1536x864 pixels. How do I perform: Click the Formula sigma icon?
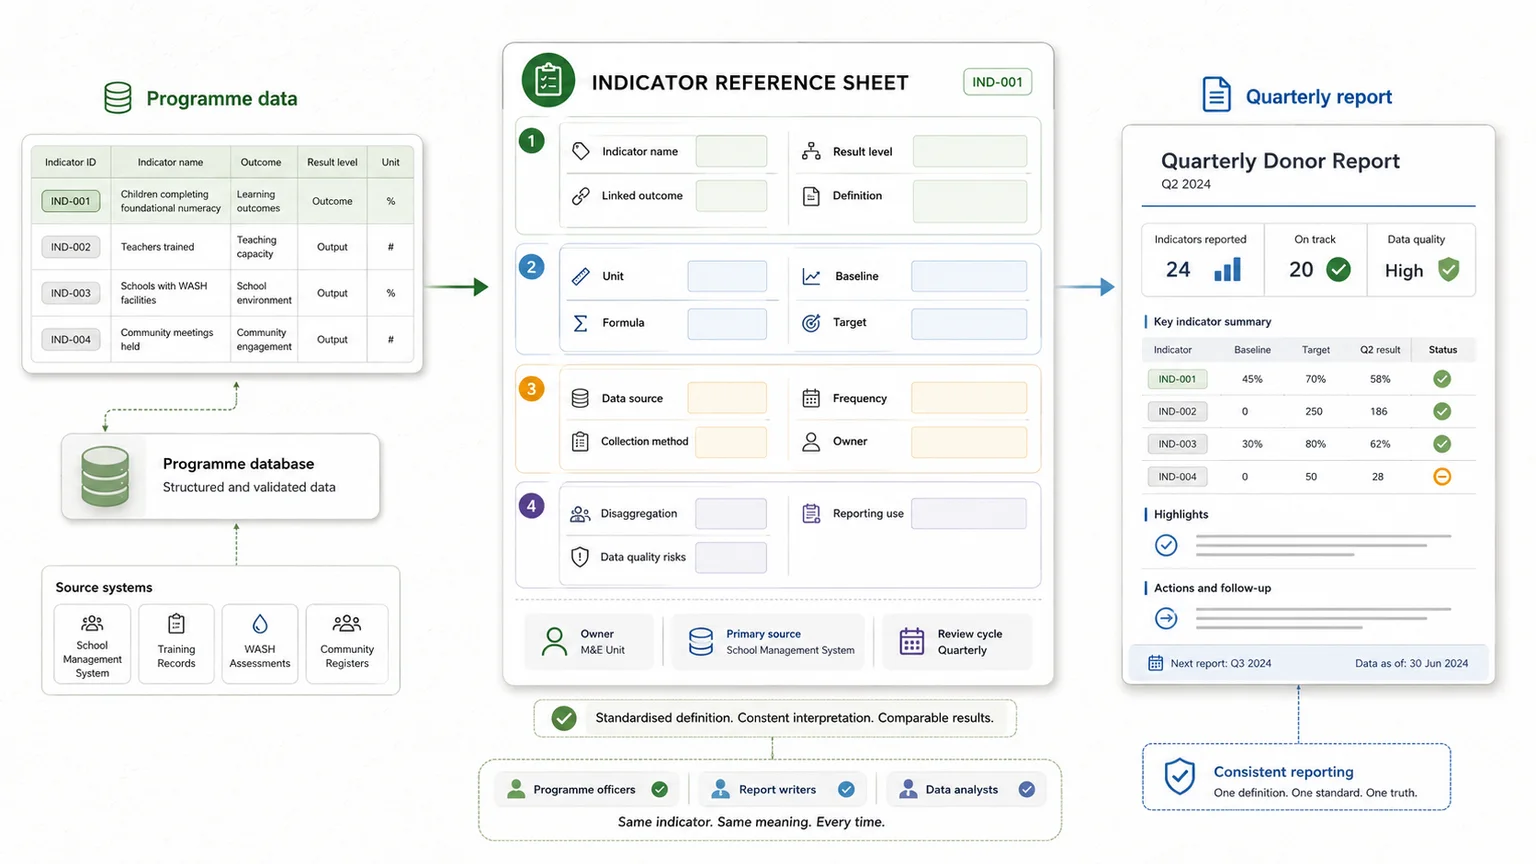pos(580,323)
